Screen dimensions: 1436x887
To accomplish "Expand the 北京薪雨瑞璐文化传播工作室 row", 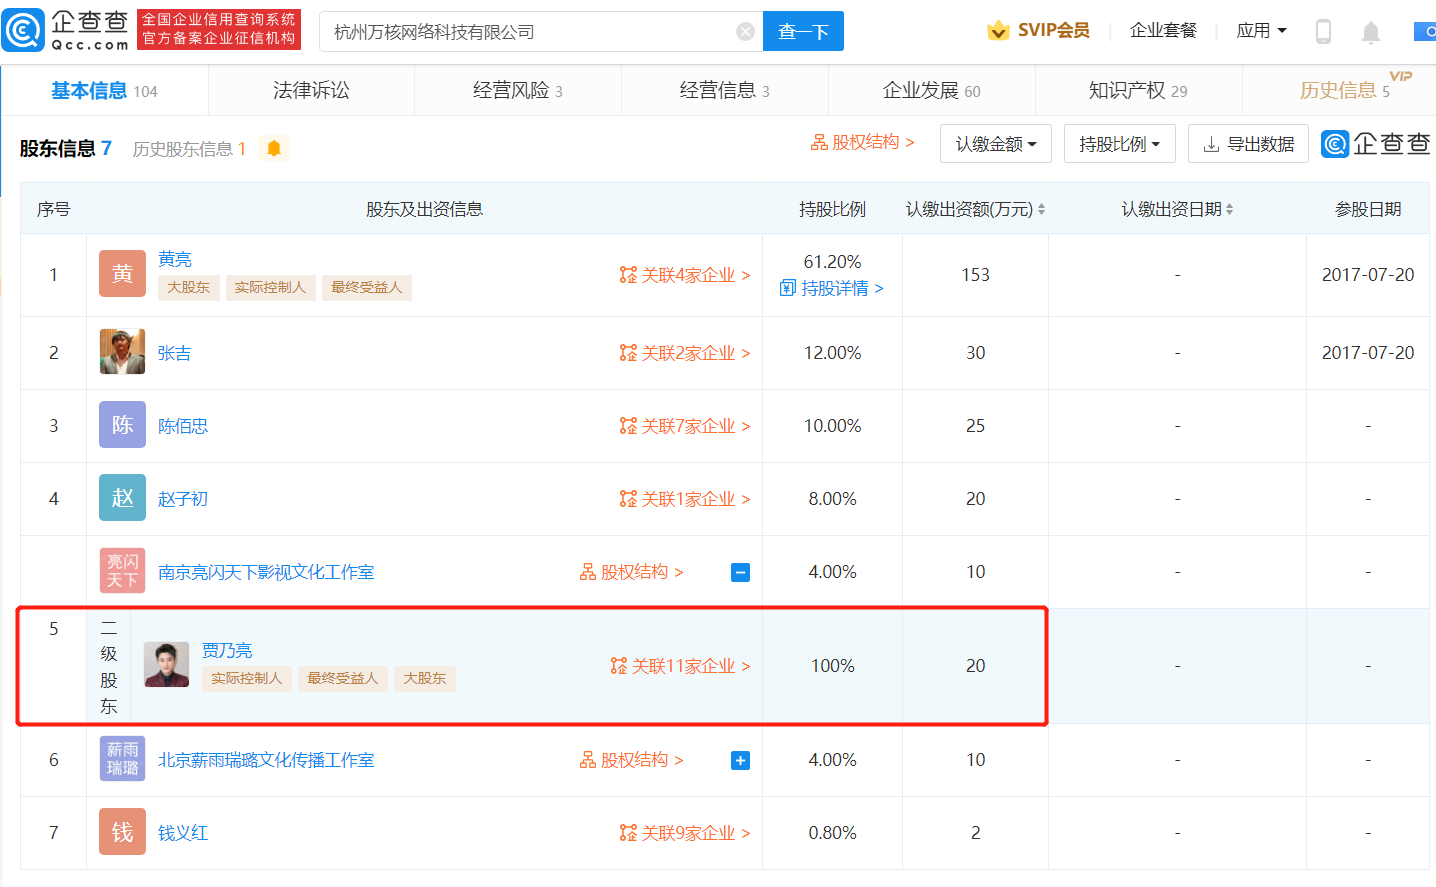I will tap(740, 761).
